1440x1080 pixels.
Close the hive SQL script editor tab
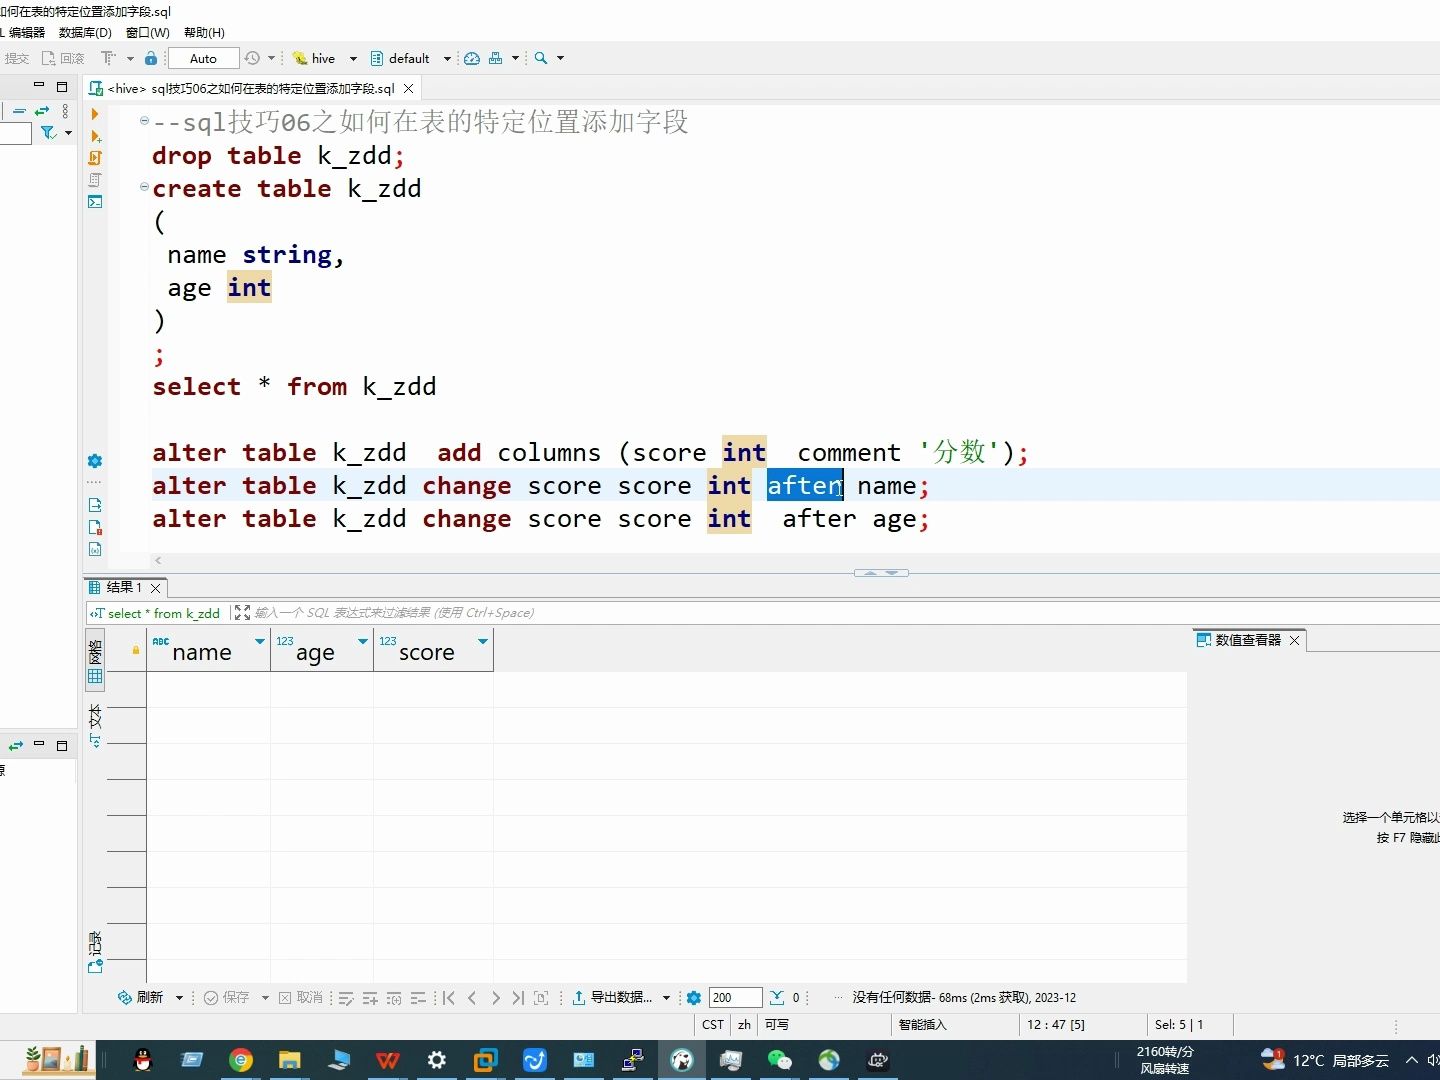[408, 88]
